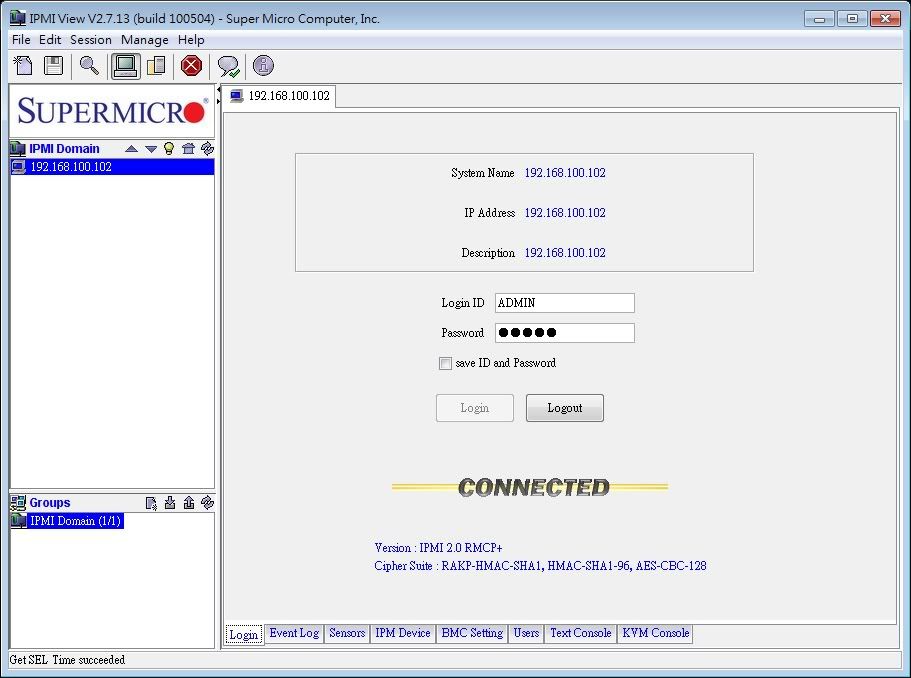Click the IPMI Domain header icon
The width and height of the screenshot is (911, 678).
tap(18, 149)
